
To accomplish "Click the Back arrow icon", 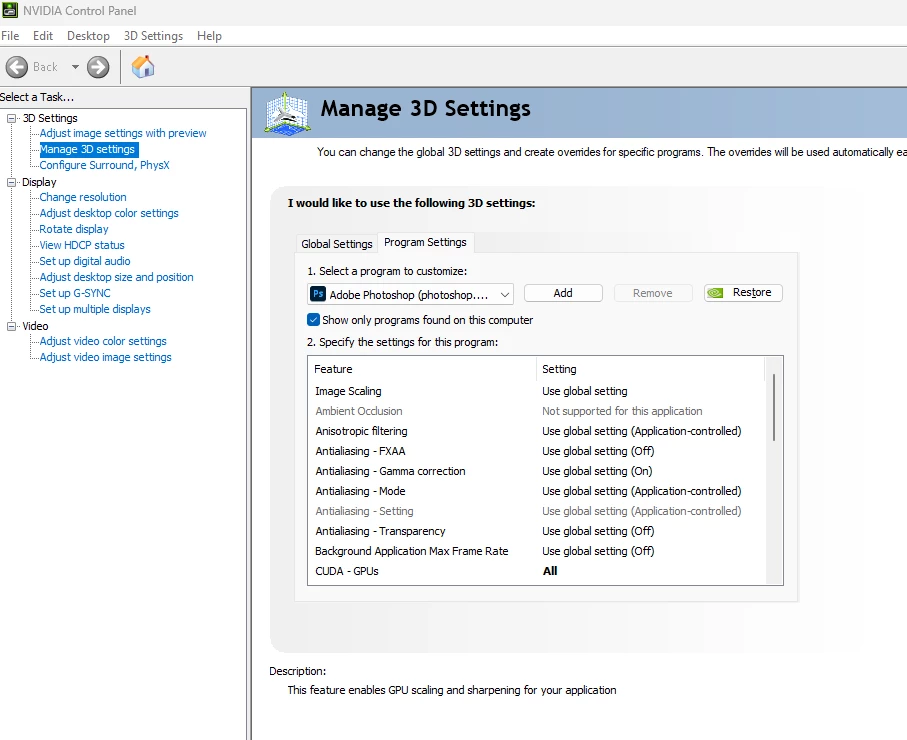I will tap(17, 67).
